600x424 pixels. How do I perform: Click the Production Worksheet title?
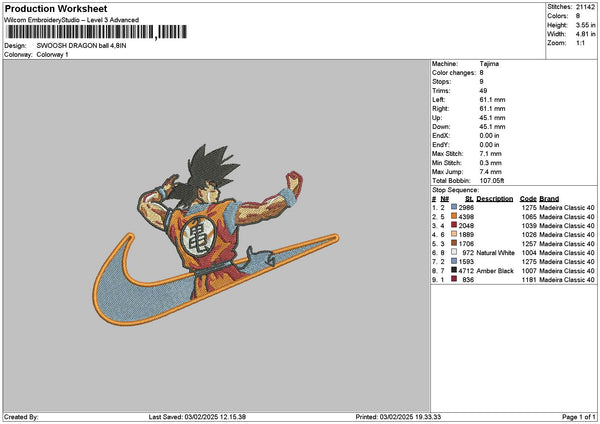click(56, 8)
